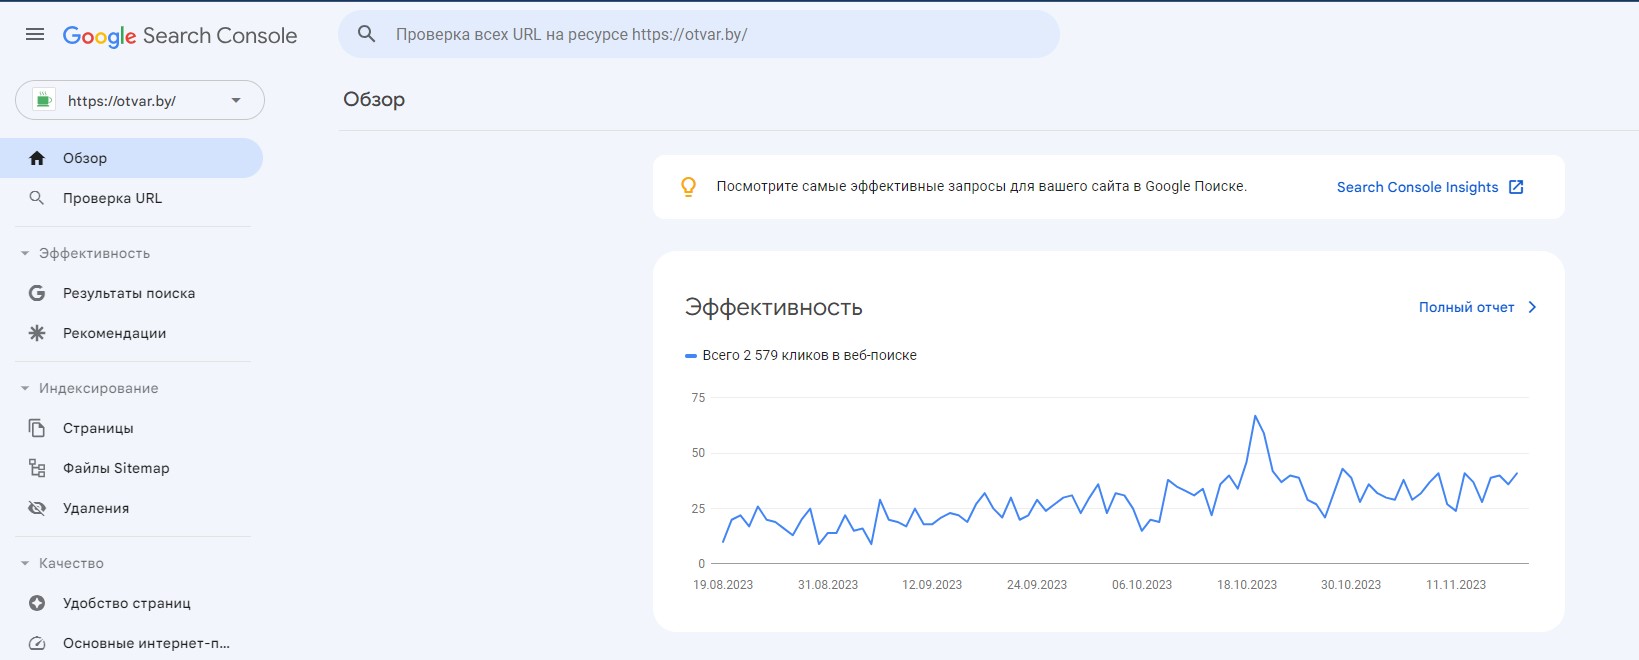The image size is (1639, 660).
Task: Click Всего 2 579 кликов legend text
Action: click(809, 355)
